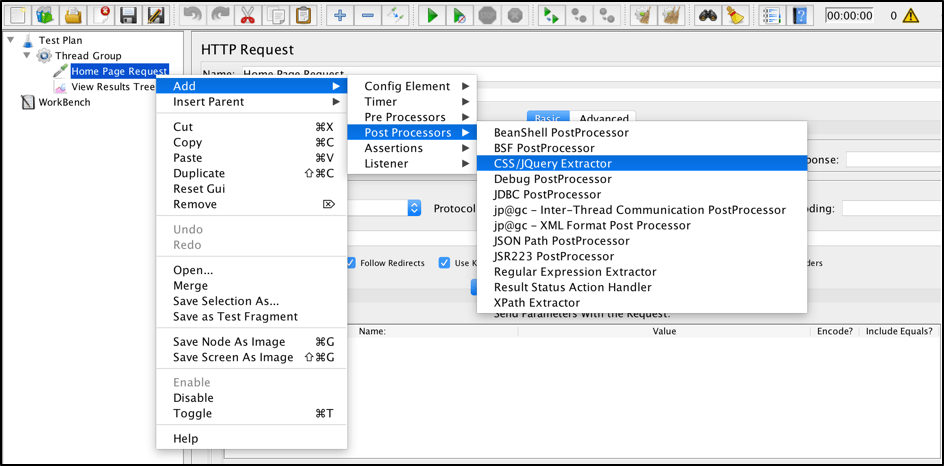The width and height of the screenshot is (944, 466).
Task: Click the Shutdown test icon
Action: [515, 15]
